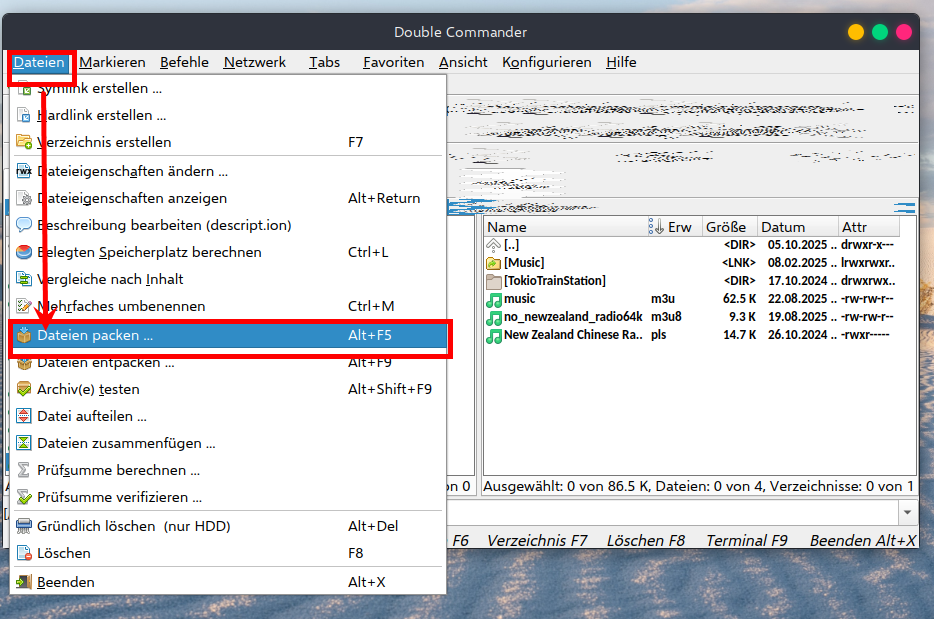The height and width of the screenshot is (619, 934).
Task: Choose Verzeichnis erstellen from the menu
Action: [104, 142]
